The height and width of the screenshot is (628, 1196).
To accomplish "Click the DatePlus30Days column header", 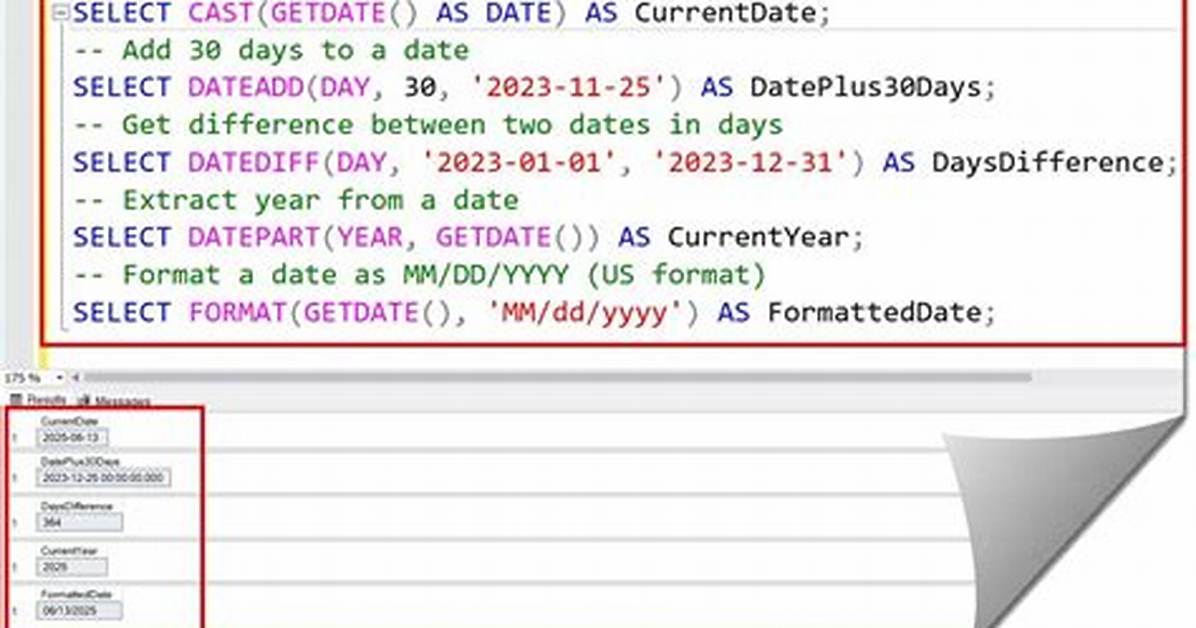I will 80,462.
